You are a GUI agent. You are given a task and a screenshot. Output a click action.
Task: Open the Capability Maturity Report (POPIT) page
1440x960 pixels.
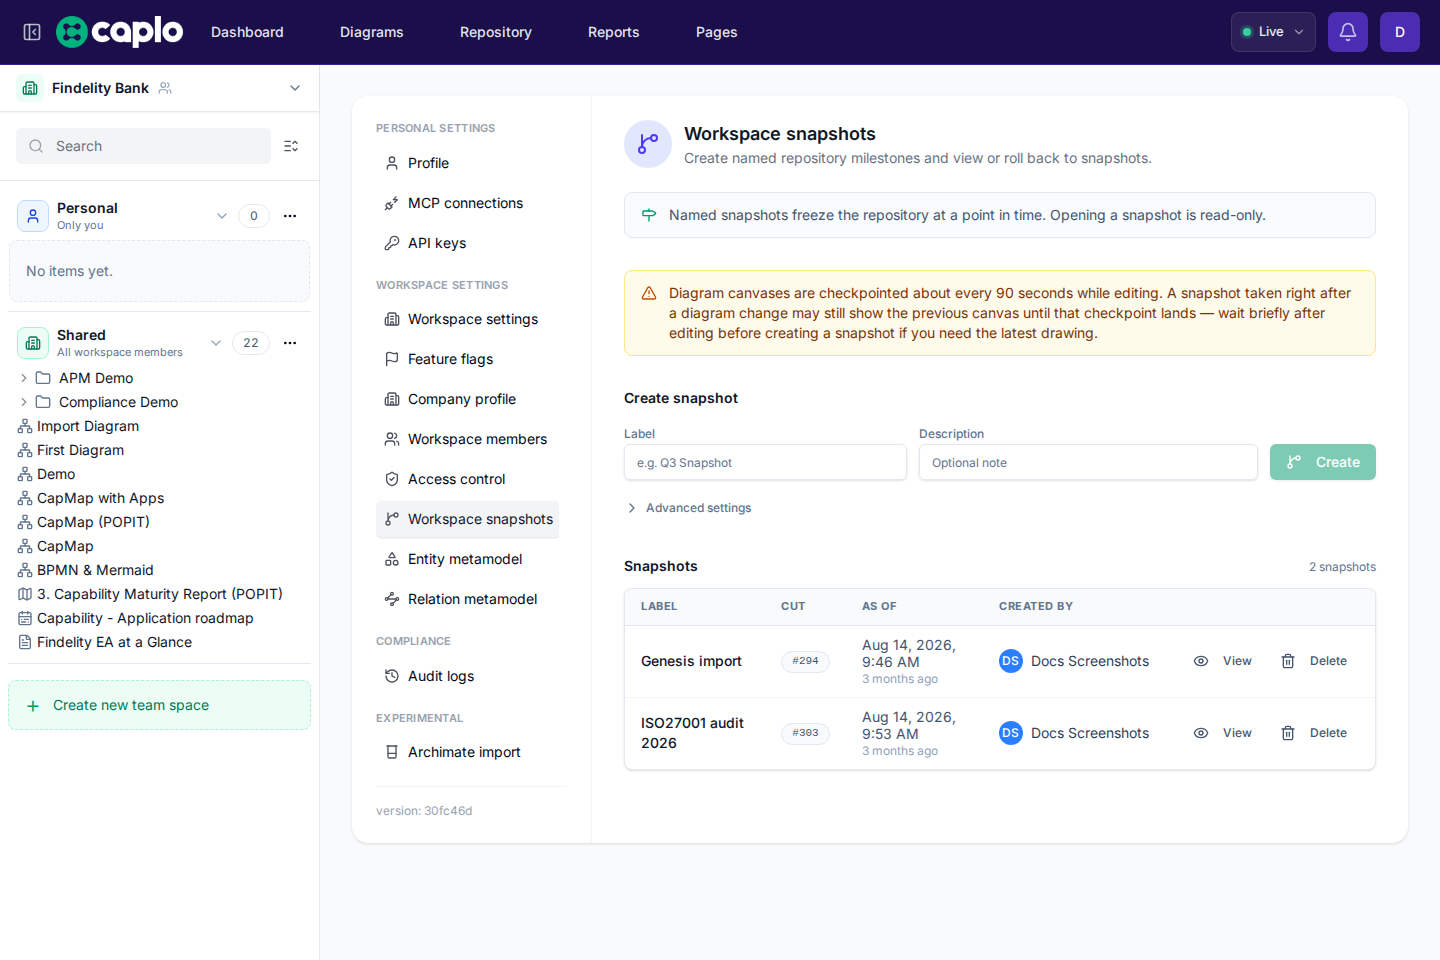[160, 594]
